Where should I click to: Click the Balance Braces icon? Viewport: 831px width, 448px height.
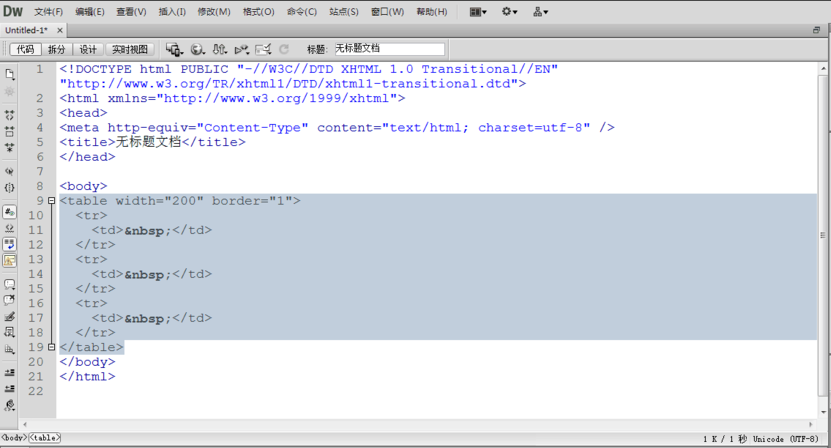point(10,188)
